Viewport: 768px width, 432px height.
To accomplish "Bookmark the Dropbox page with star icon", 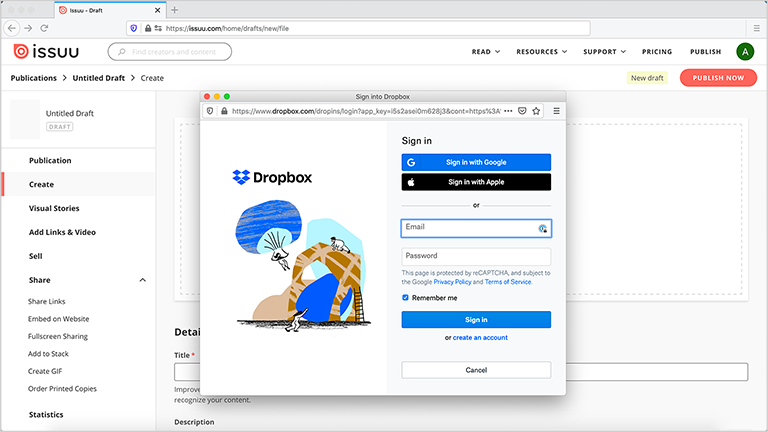I will (536, 111).
